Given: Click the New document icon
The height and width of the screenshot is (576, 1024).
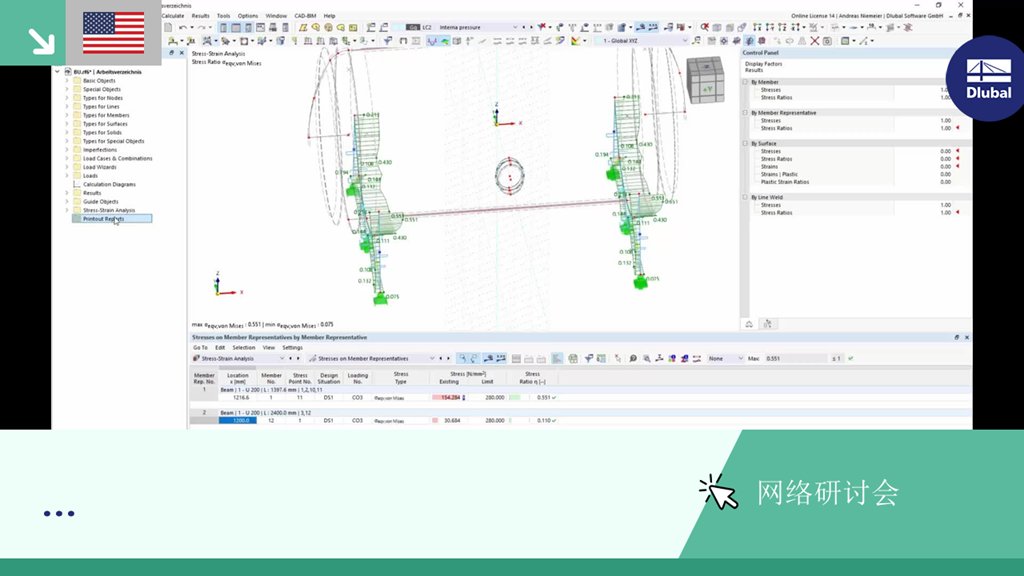Looking at the screenshot, I should click(168, 27).
